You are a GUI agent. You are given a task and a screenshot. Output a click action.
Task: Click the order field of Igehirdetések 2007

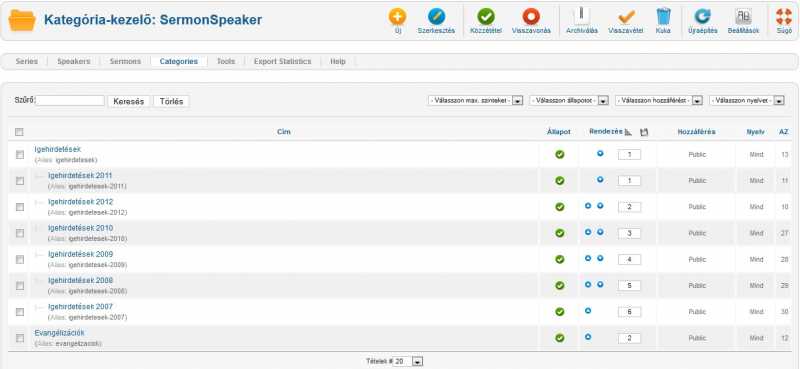(x=629, y=312)
